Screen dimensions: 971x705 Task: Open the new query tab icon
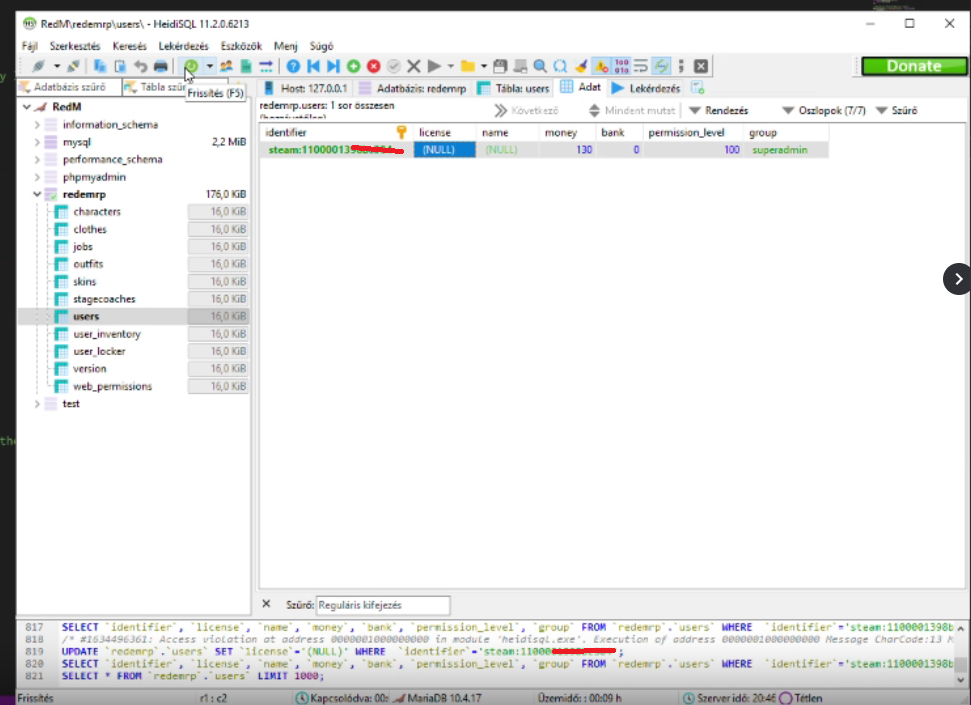tap(698, 88)
